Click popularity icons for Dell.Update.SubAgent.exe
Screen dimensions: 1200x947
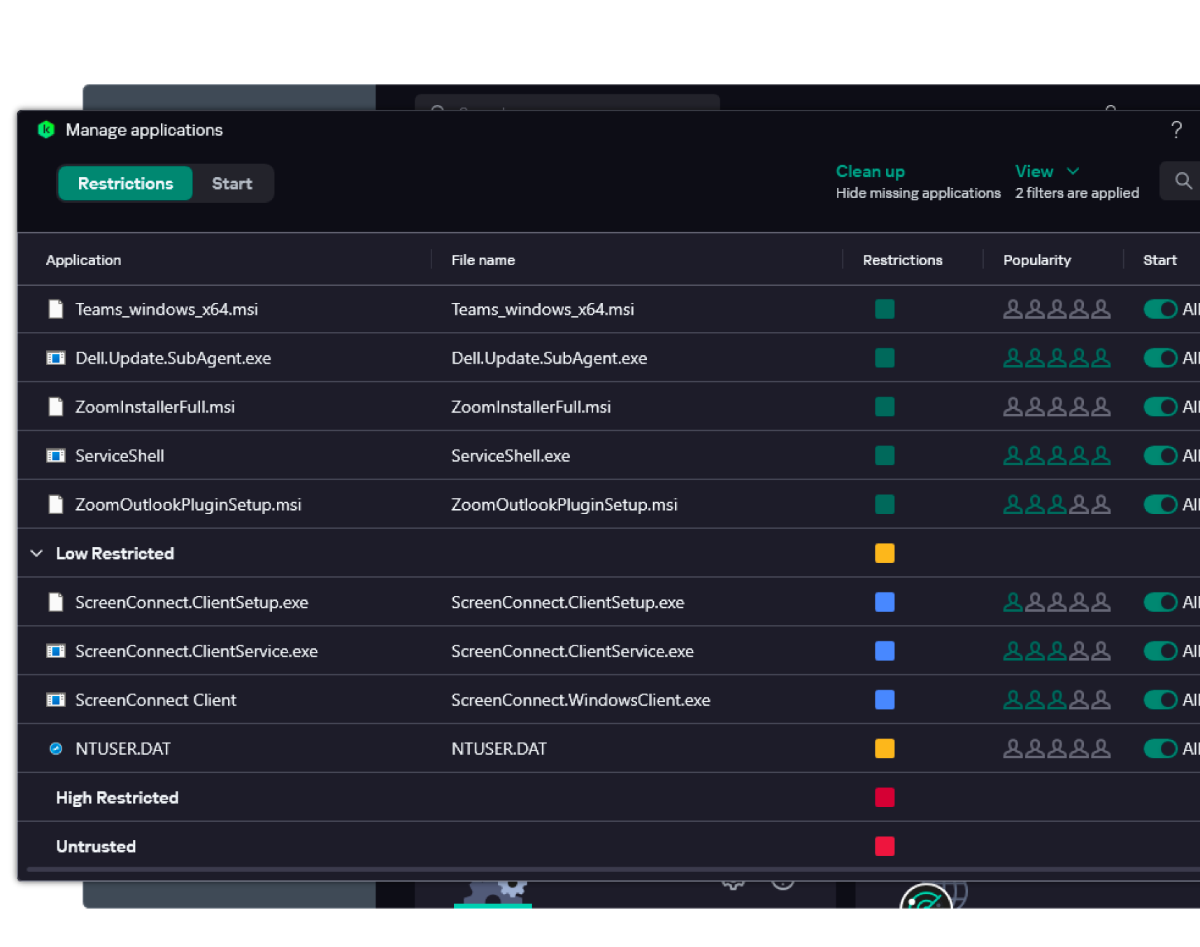pos(1057,358)
